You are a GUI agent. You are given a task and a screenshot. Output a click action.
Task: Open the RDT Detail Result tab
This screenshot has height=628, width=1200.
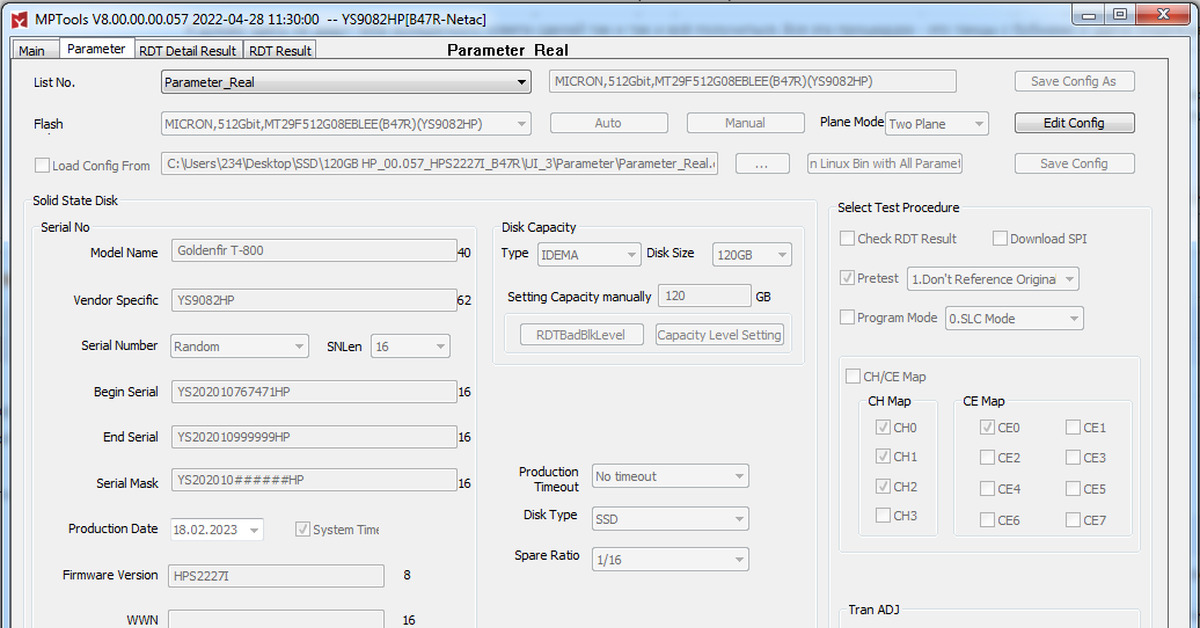[x=188, y=51]
